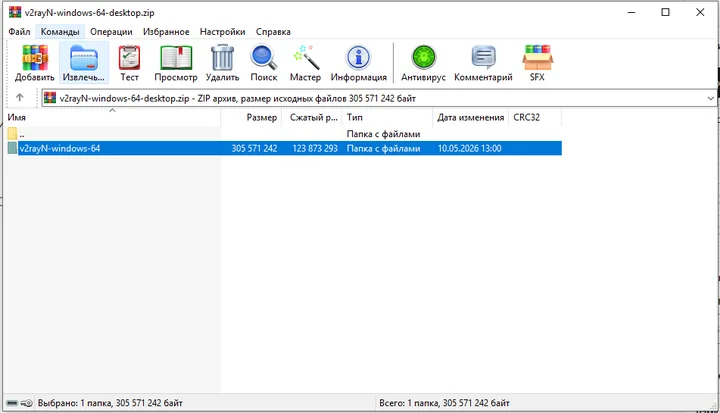Screen dimensions: 720x413
Task: Click Папка с файлами in v2rayN row
Action: [x=383, y=148]
